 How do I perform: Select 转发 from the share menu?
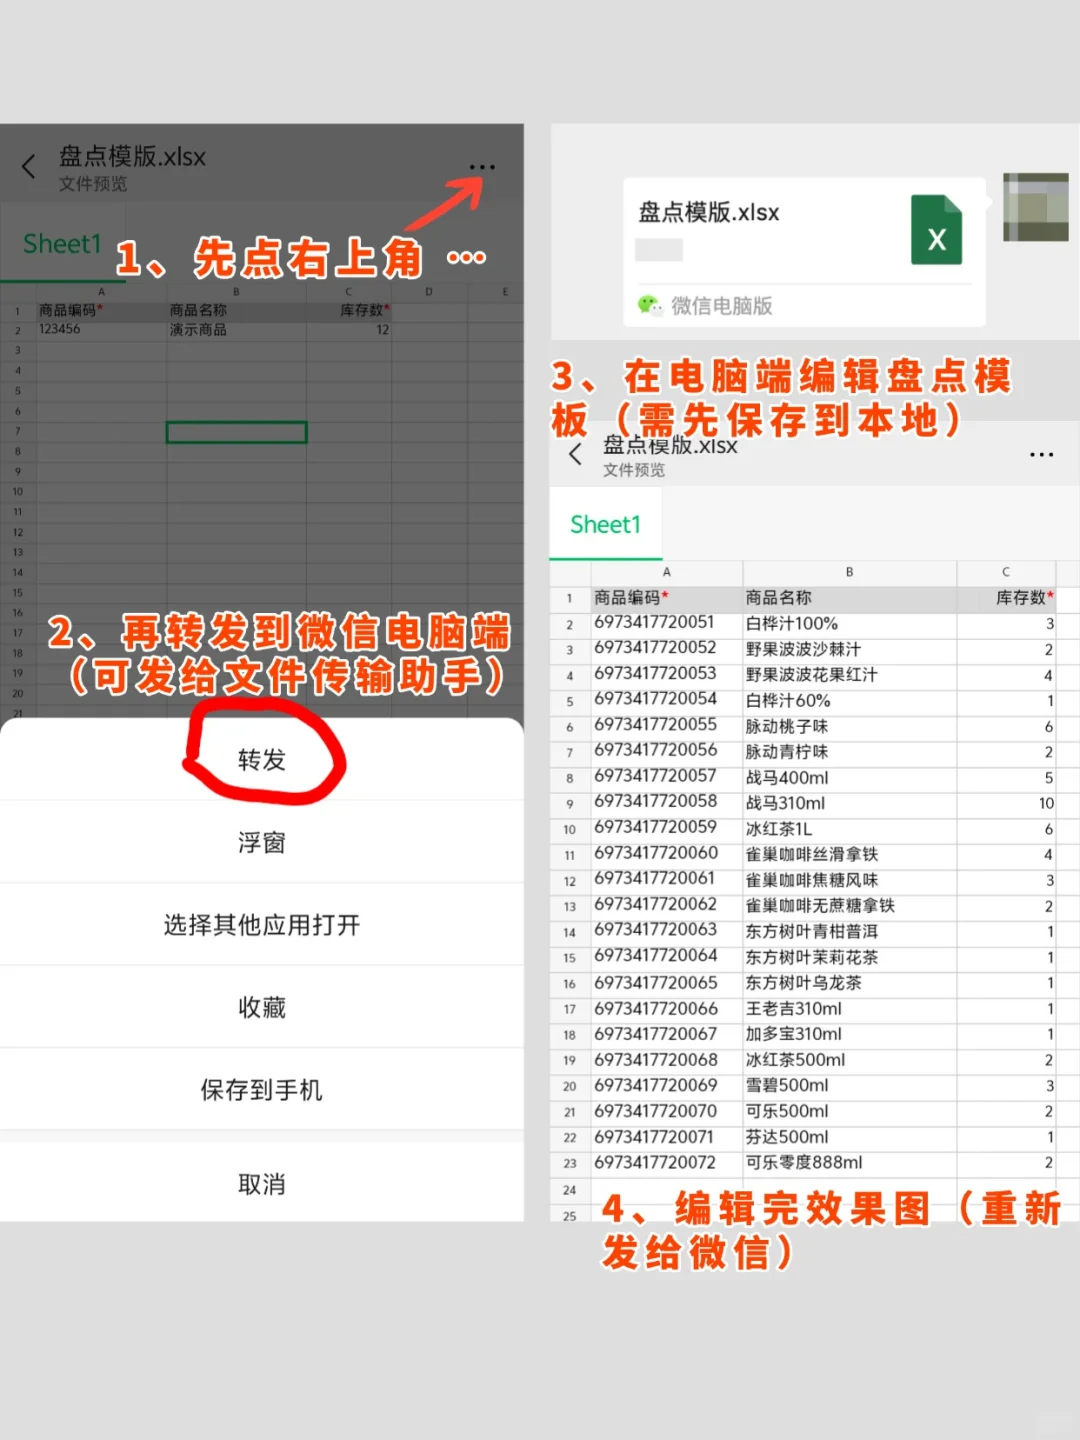[262, 760]
